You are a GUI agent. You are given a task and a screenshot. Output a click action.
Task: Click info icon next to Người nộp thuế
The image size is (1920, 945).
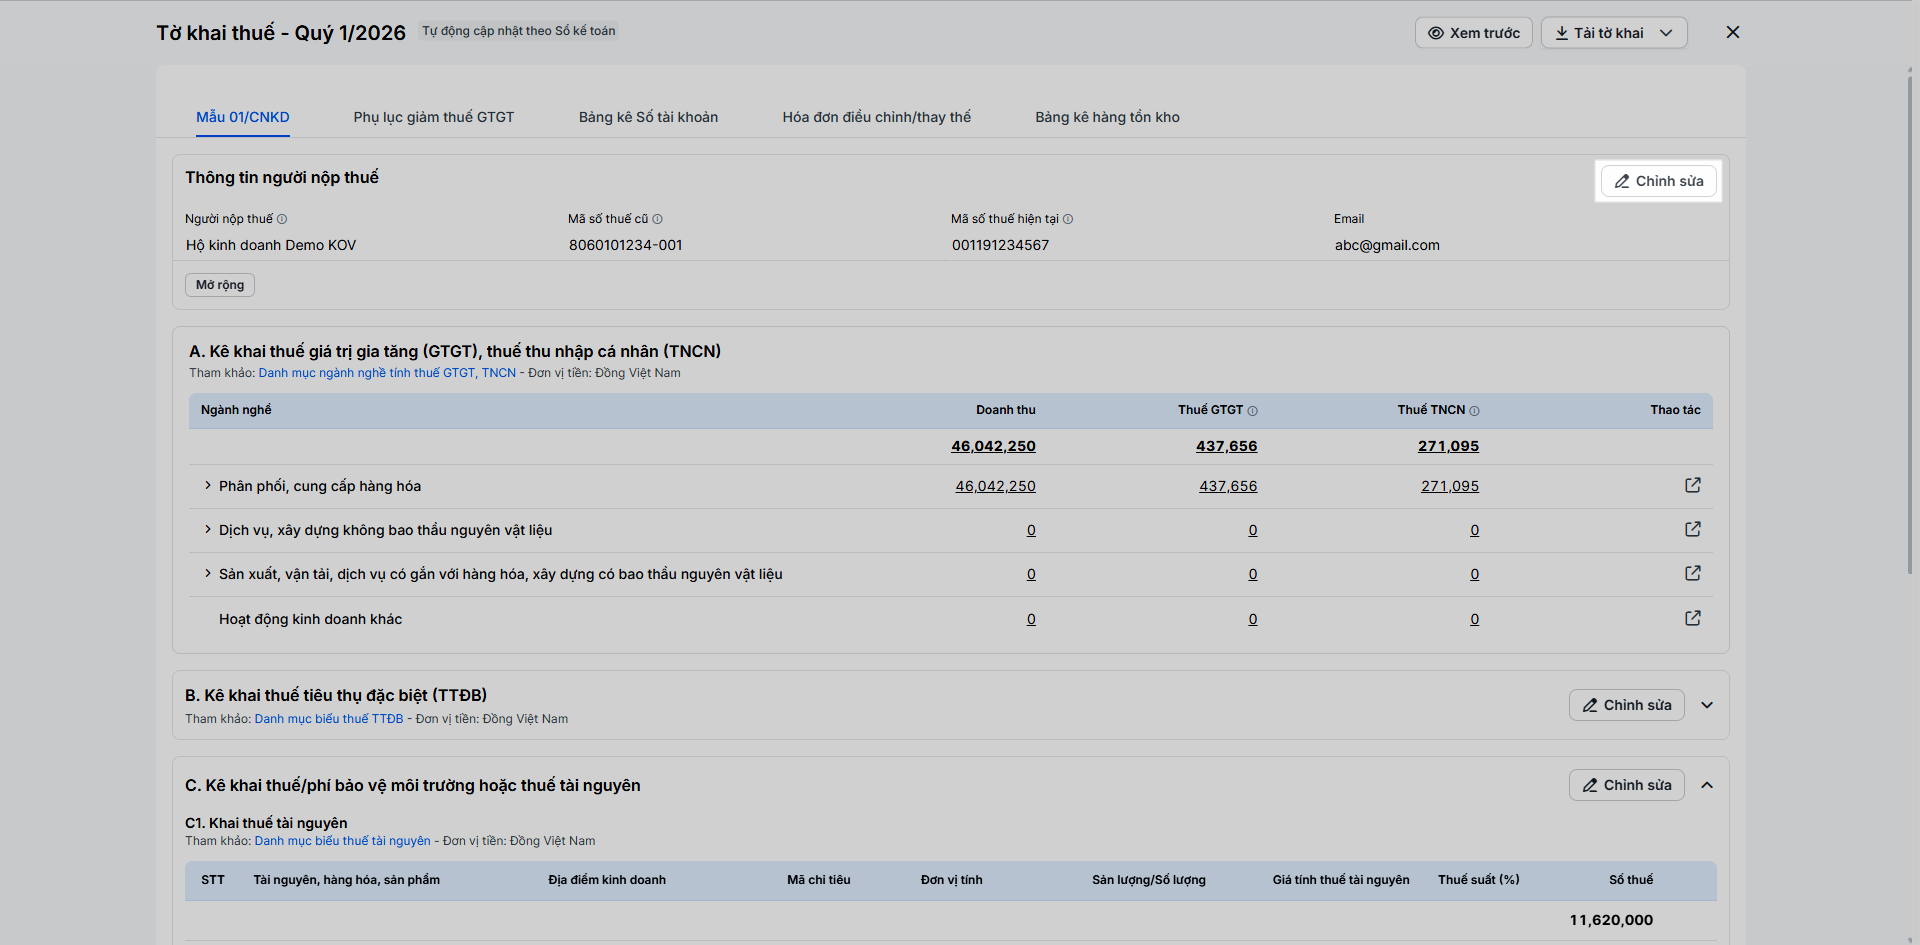pos(282,219)
